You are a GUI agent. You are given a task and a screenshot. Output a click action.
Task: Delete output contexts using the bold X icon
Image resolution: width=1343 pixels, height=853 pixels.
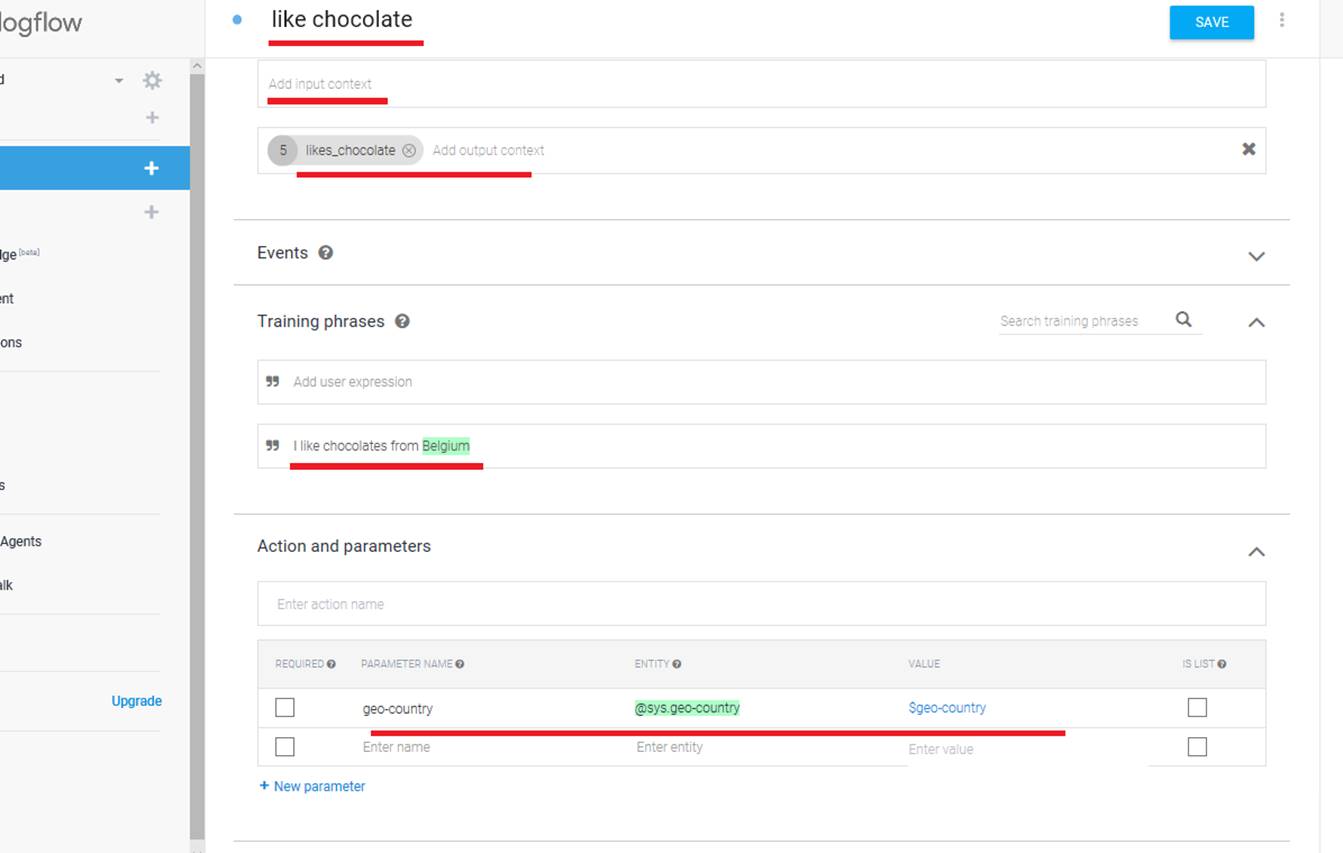pos(1248,149)
